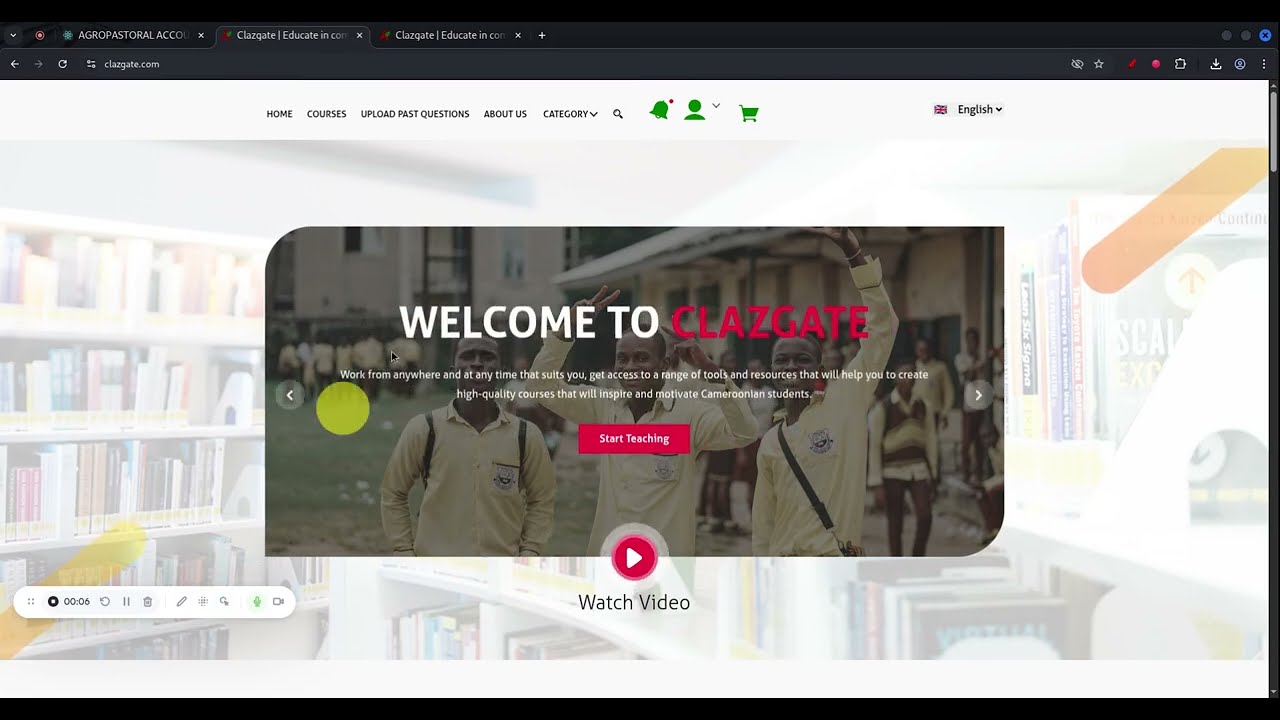Click the first recording-indicator tab
Screen dimensions: 1280x720
coord(40,35)
